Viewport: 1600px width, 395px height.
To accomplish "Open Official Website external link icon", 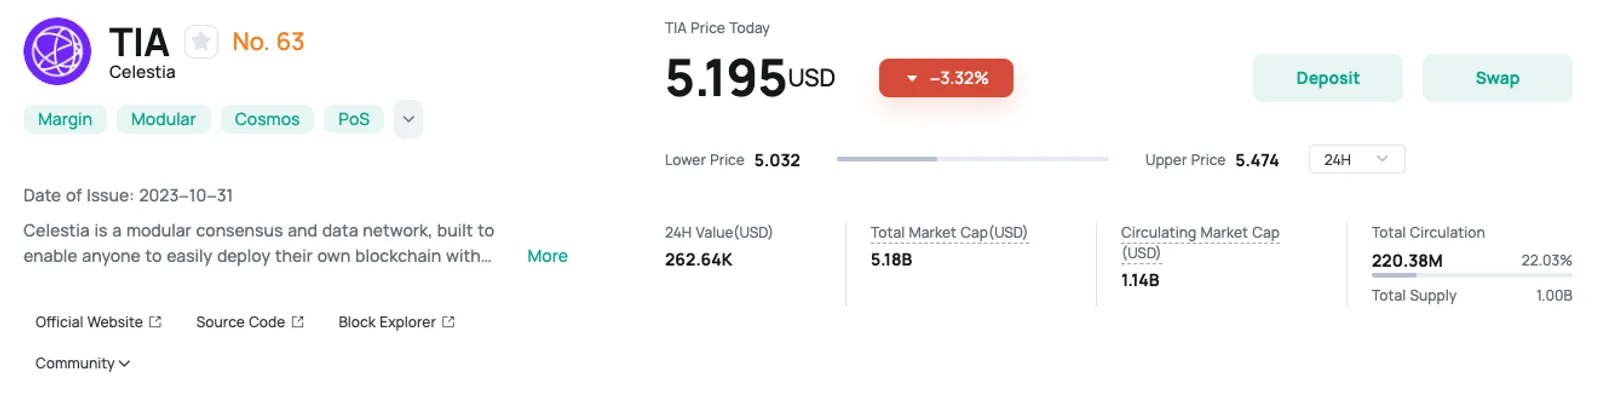I will click(x=155, y=322).
